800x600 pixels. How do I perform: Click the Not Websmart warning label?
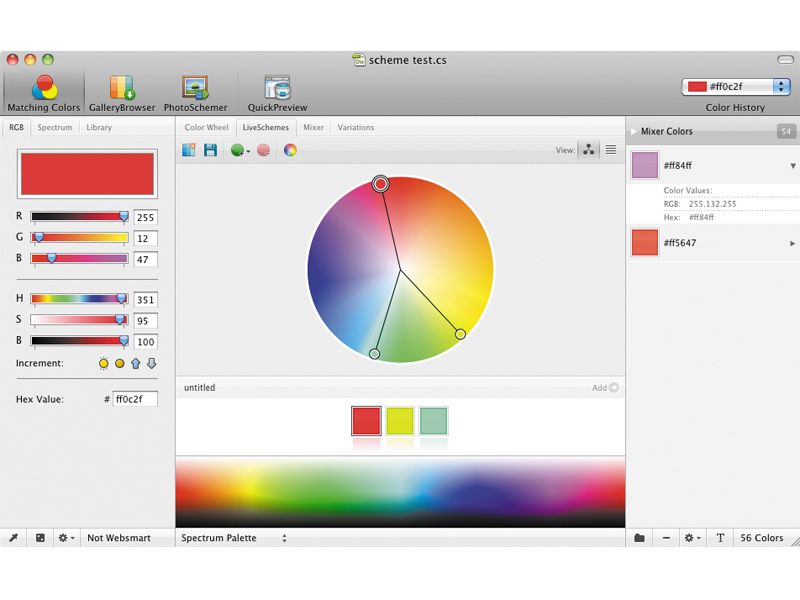point(118,538)
